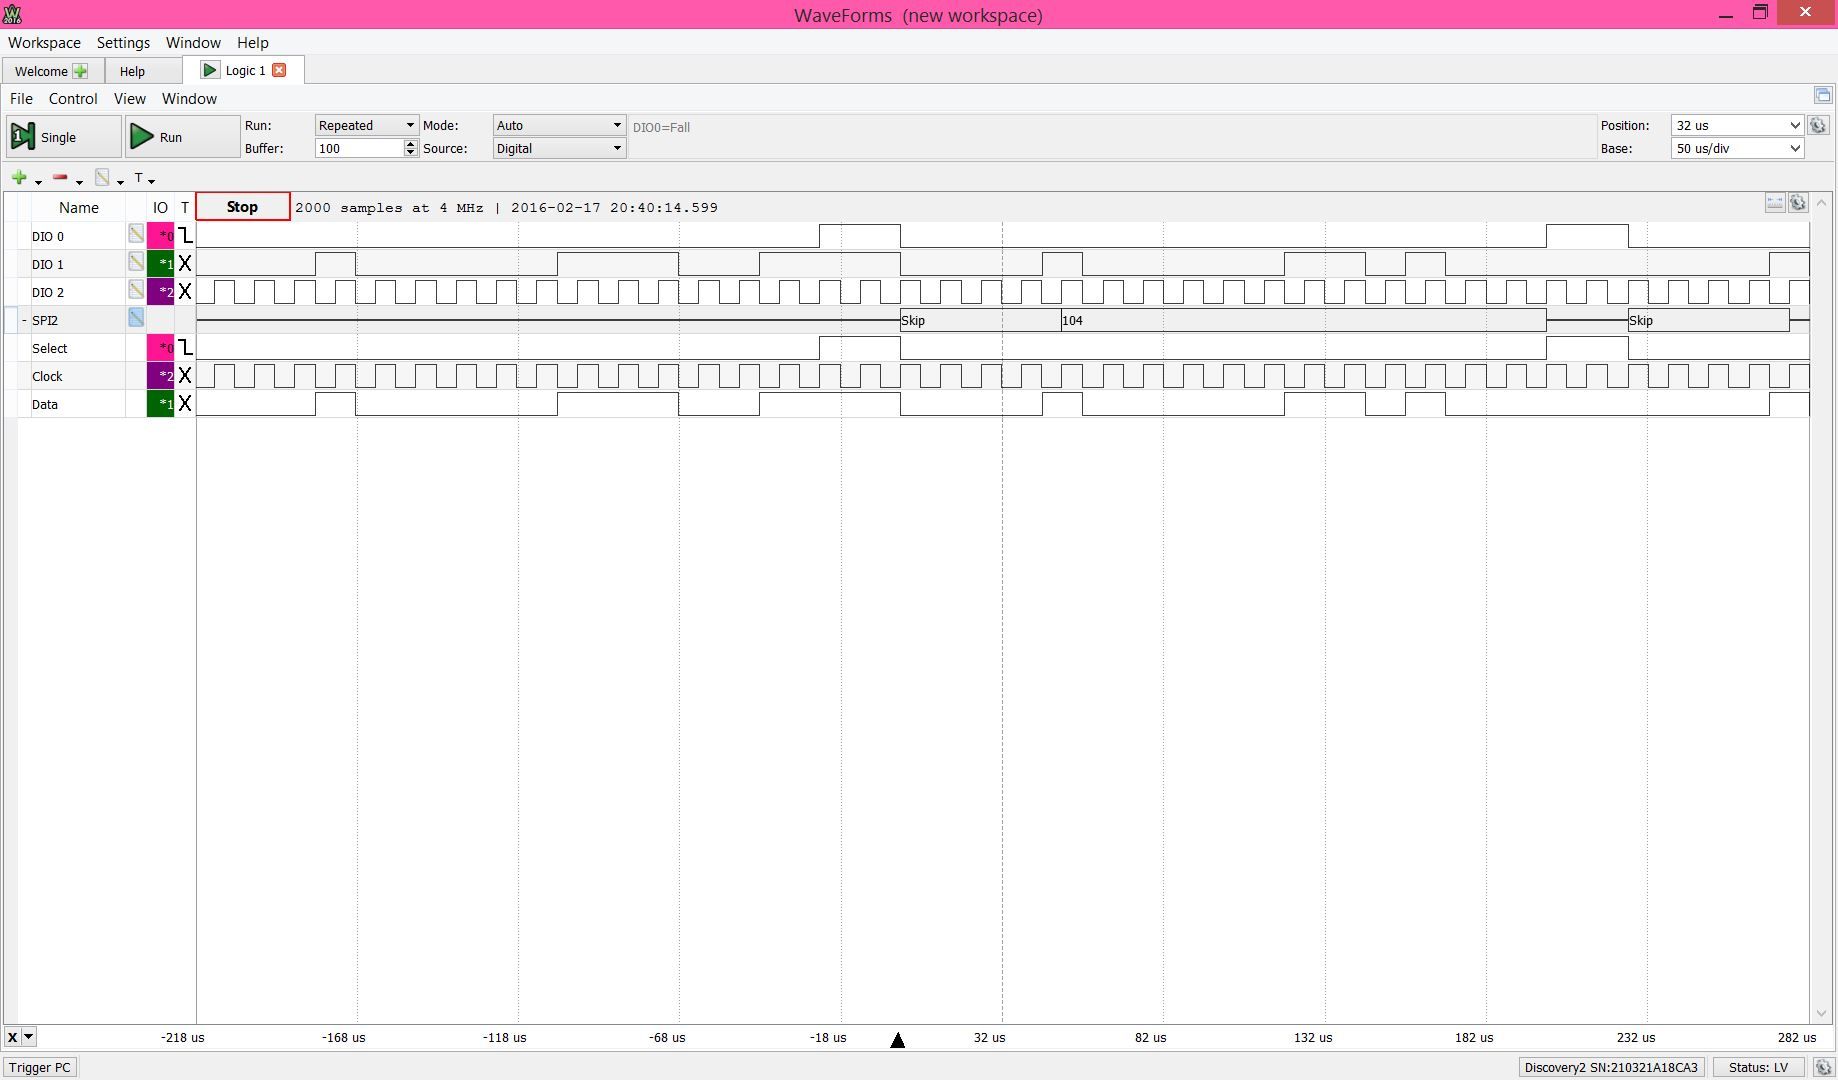
Task: Click the T text label tool icon
Action: click(x=140, y=177)
